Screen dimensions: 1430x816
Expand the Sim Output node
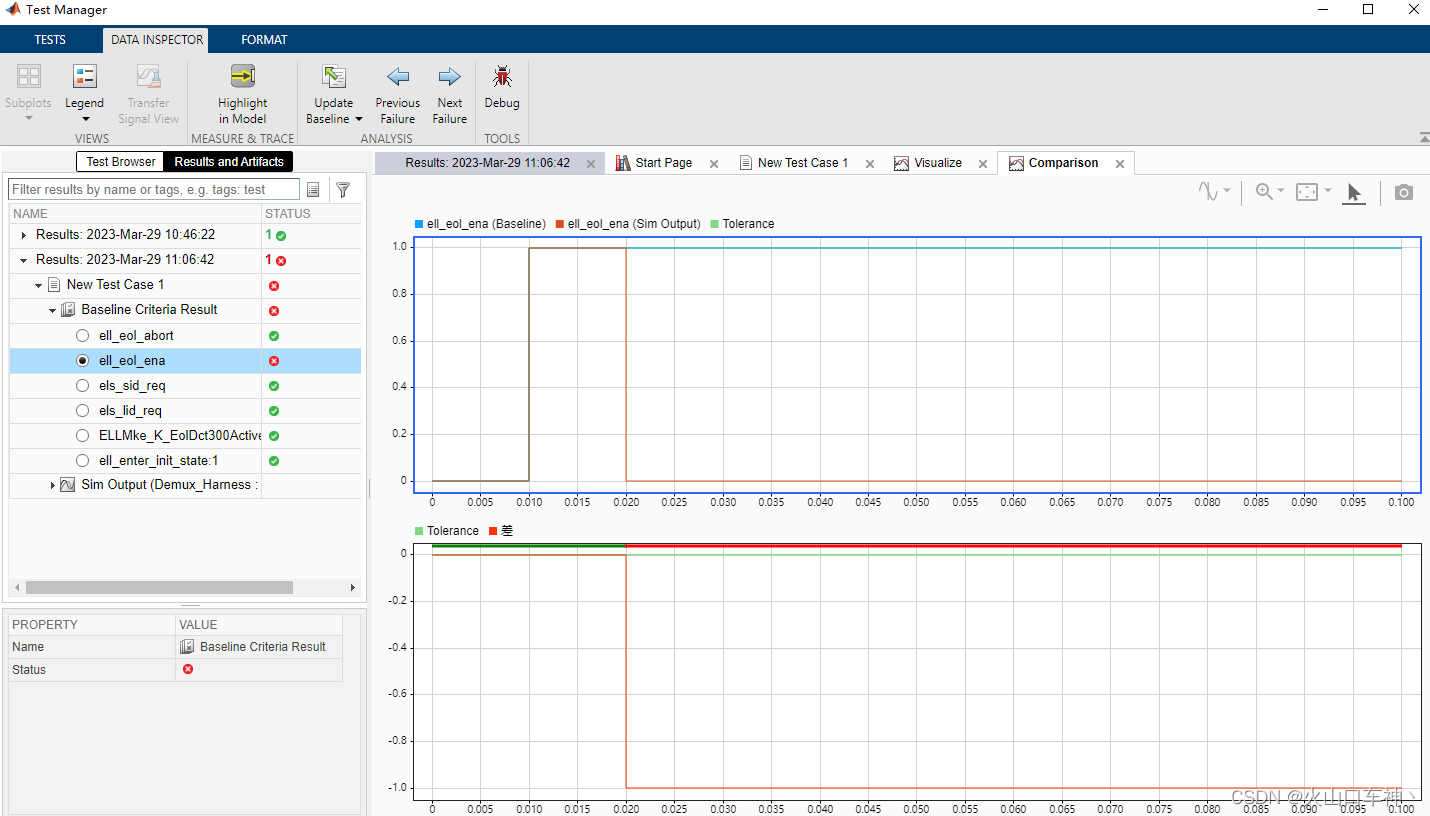pos(53,485)
